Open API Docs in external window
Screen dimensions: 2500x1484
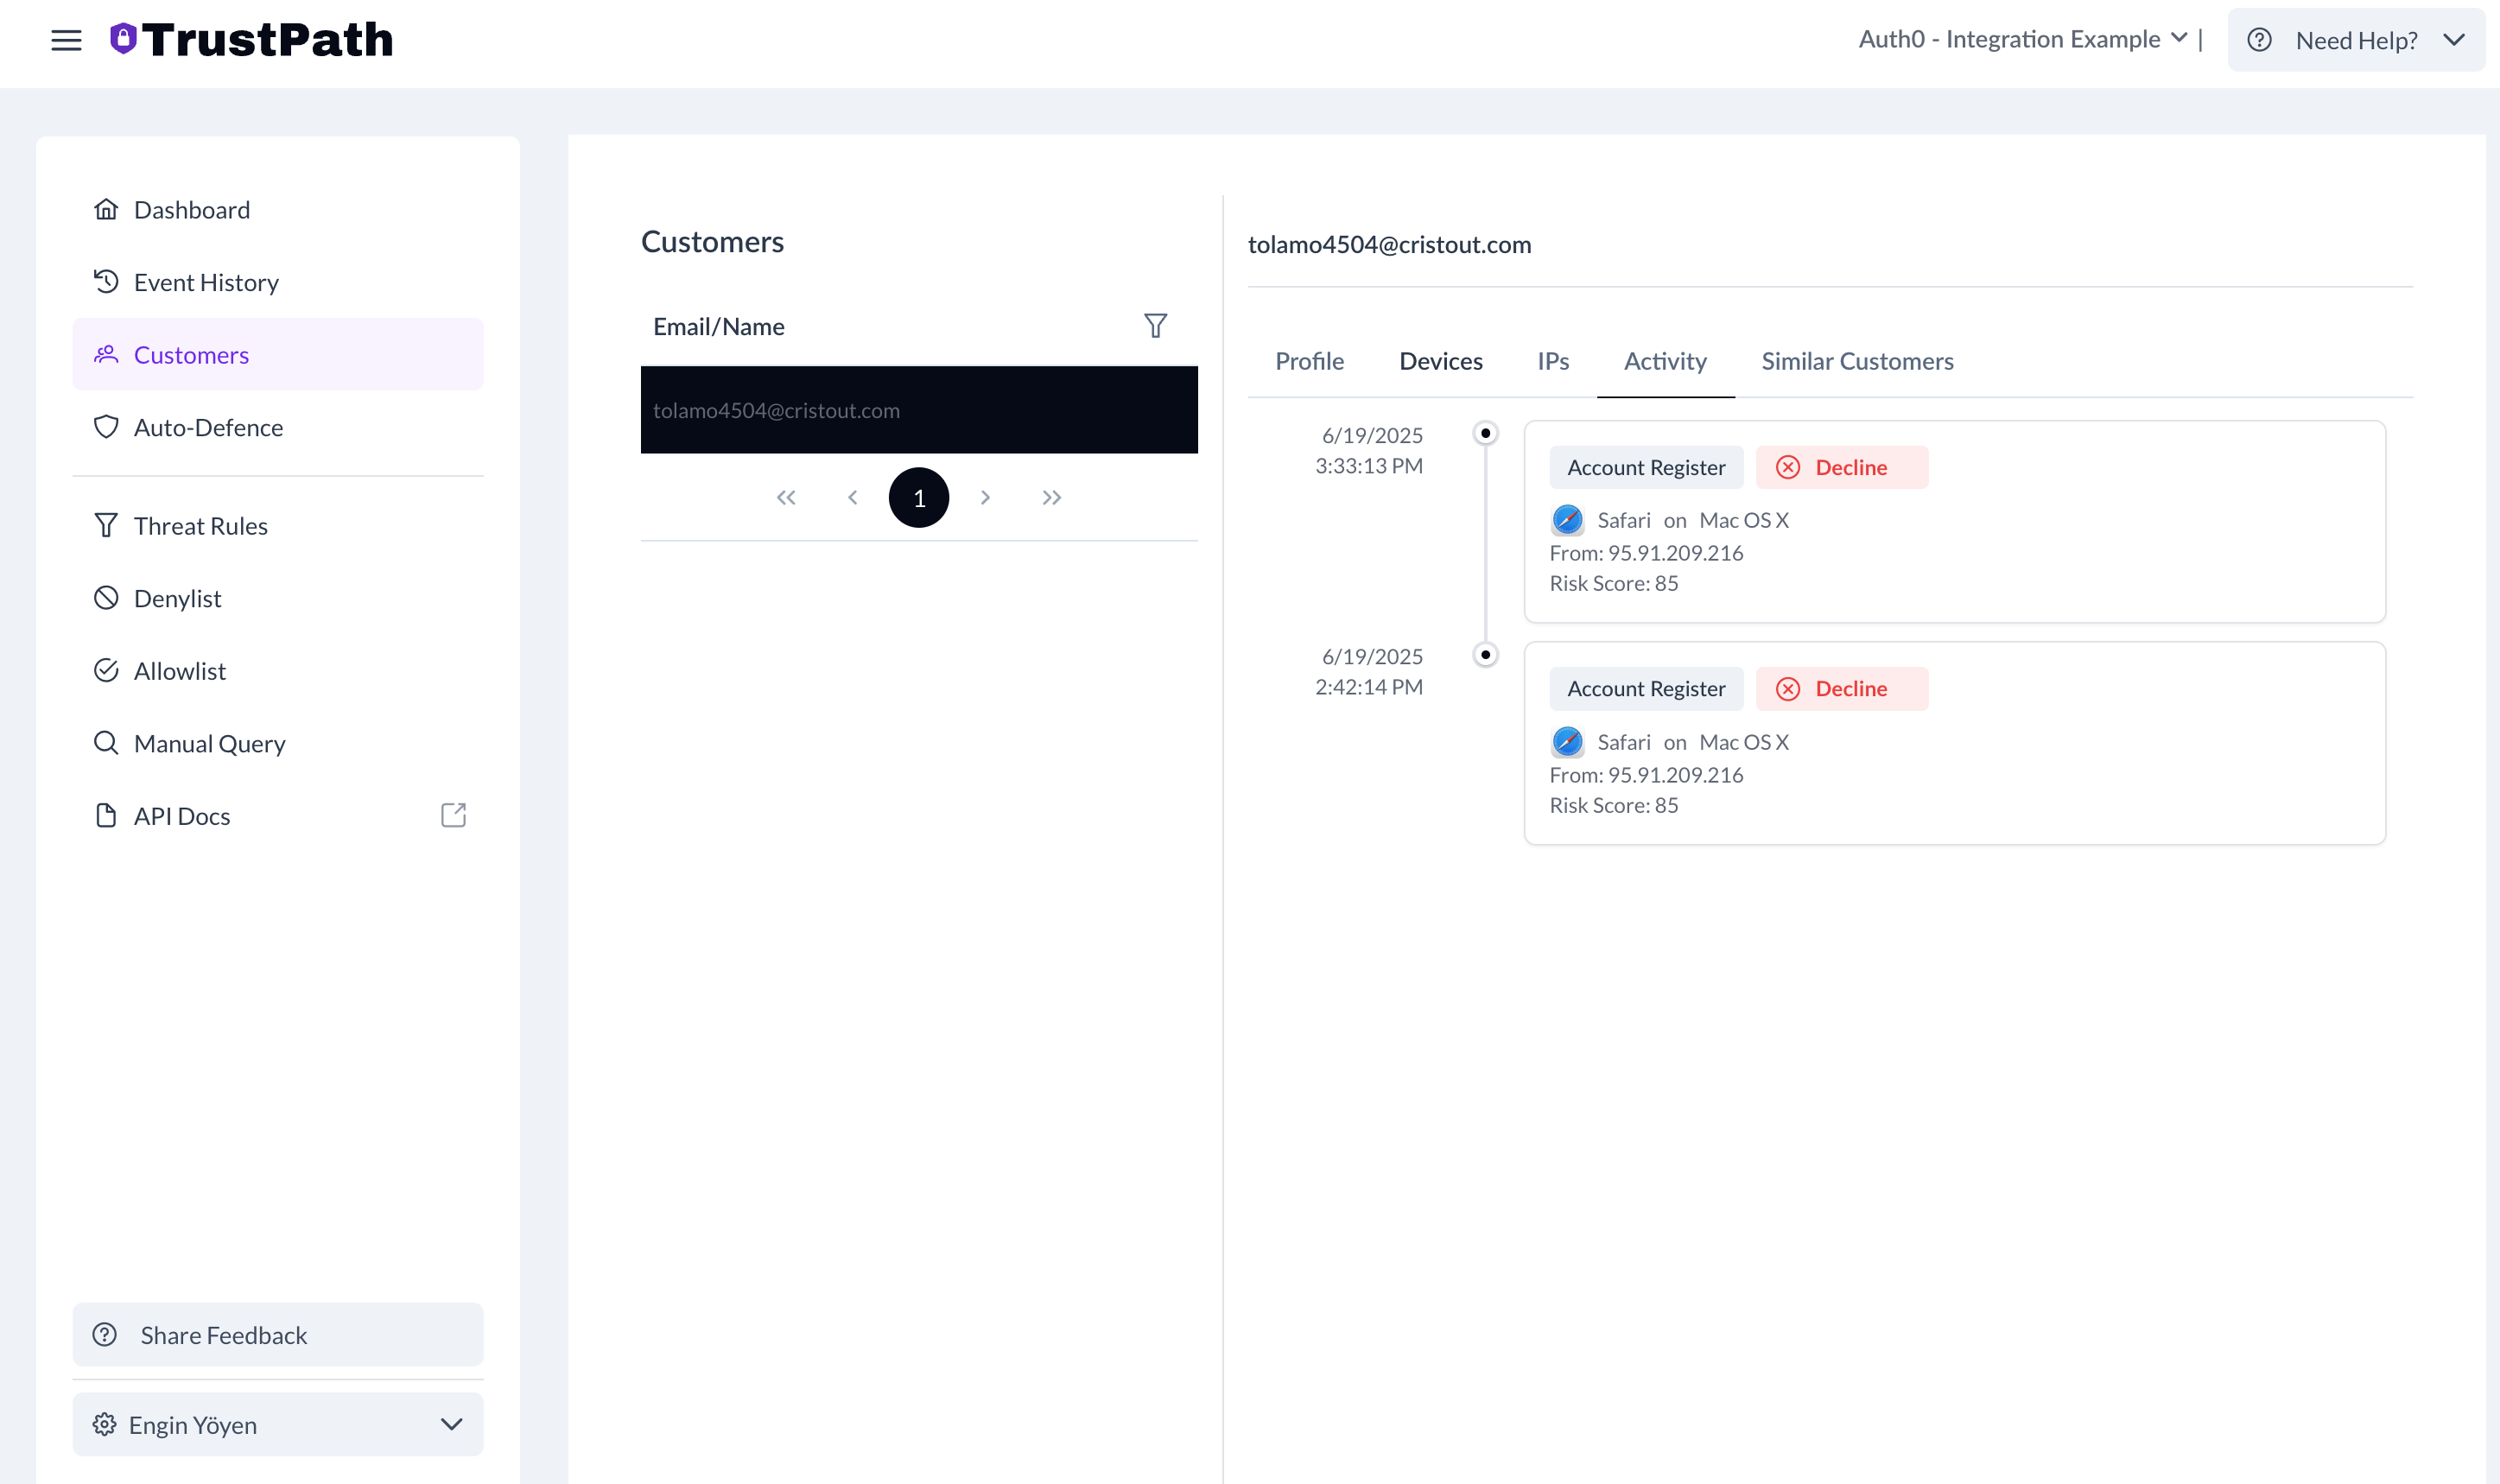(453, 815)
